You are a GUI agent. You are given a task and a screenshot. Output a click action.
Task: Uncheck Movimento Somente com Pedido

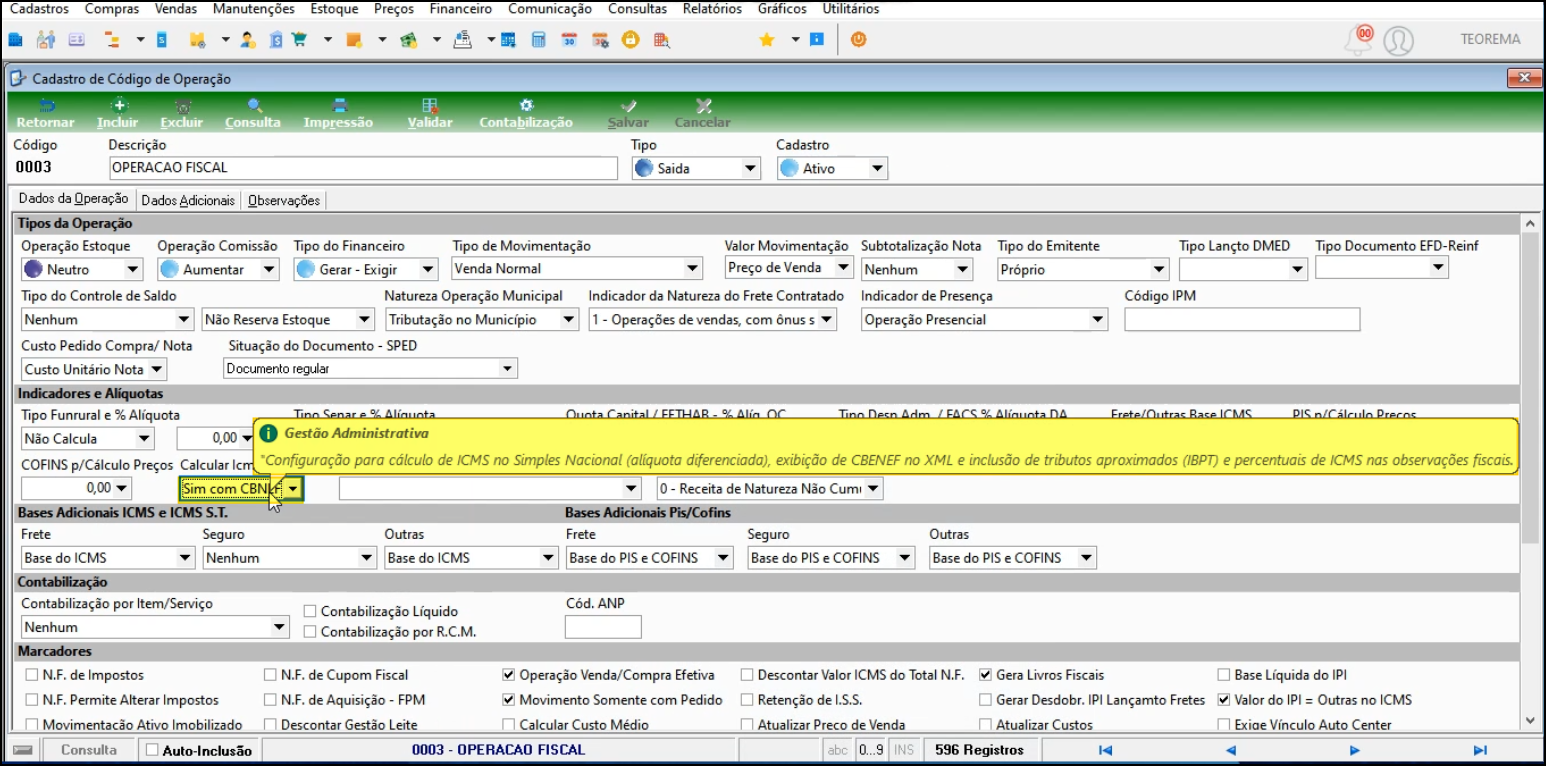pyautogui.click(x=509, y=700)
